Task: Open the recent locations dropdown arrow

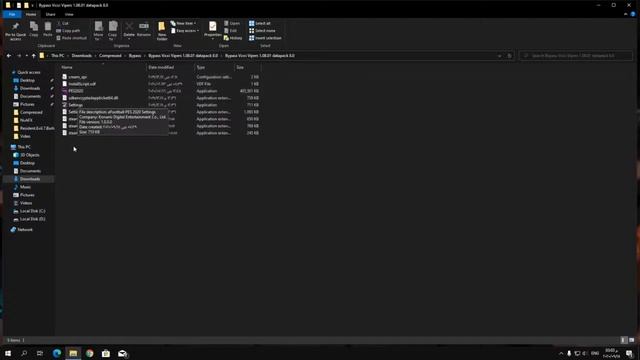Action: pyautogui.click(x=27, y=56)
